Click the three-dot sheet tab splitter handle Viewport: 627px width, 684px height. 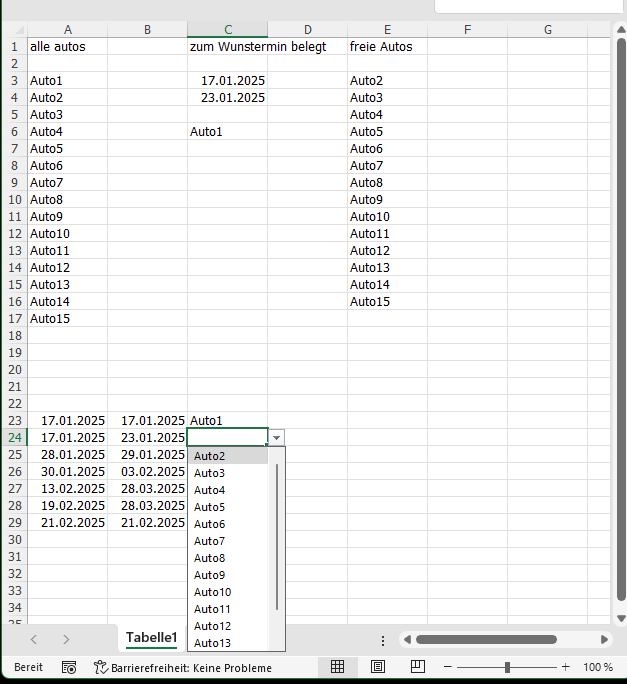tap(383, 640)
